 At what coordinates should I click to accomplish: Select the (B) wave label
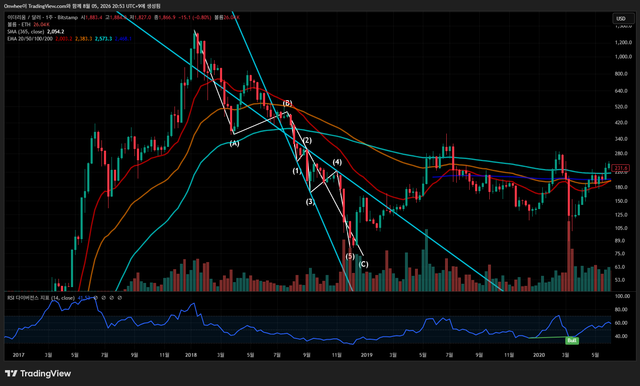pyautogui.click(x=287, y=103)
